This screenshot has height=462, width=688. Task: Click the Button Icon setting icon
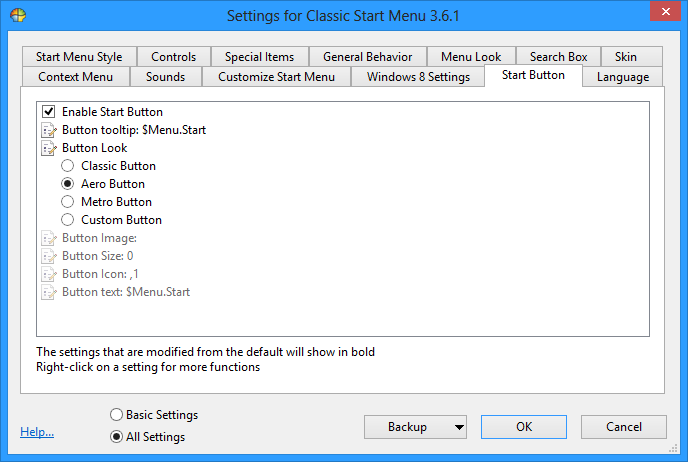click(x=49, y=274)
